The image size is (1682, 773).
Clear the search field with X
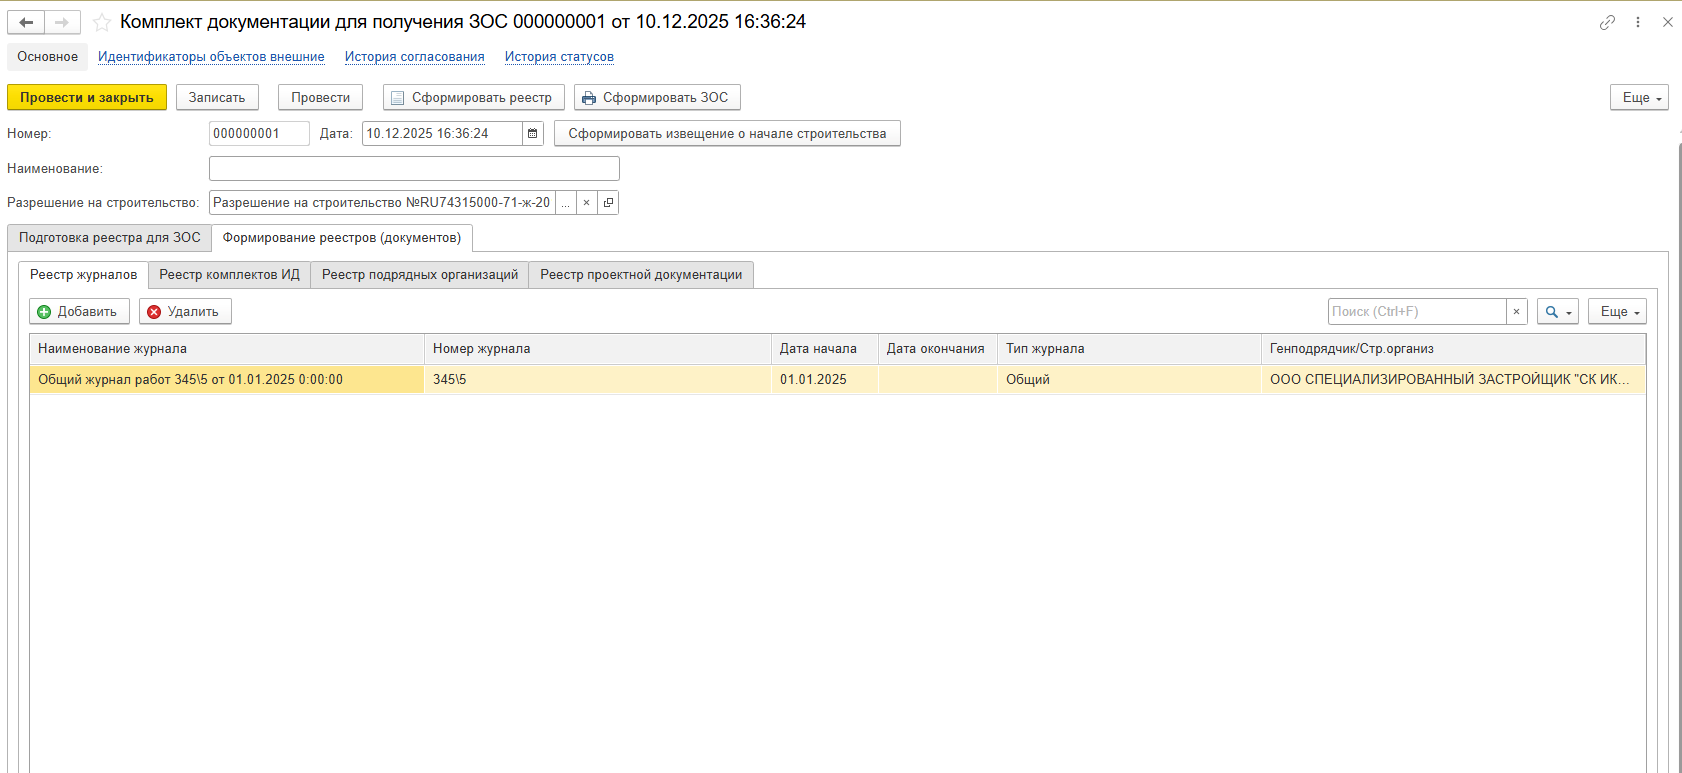(x=1516, y=312)
